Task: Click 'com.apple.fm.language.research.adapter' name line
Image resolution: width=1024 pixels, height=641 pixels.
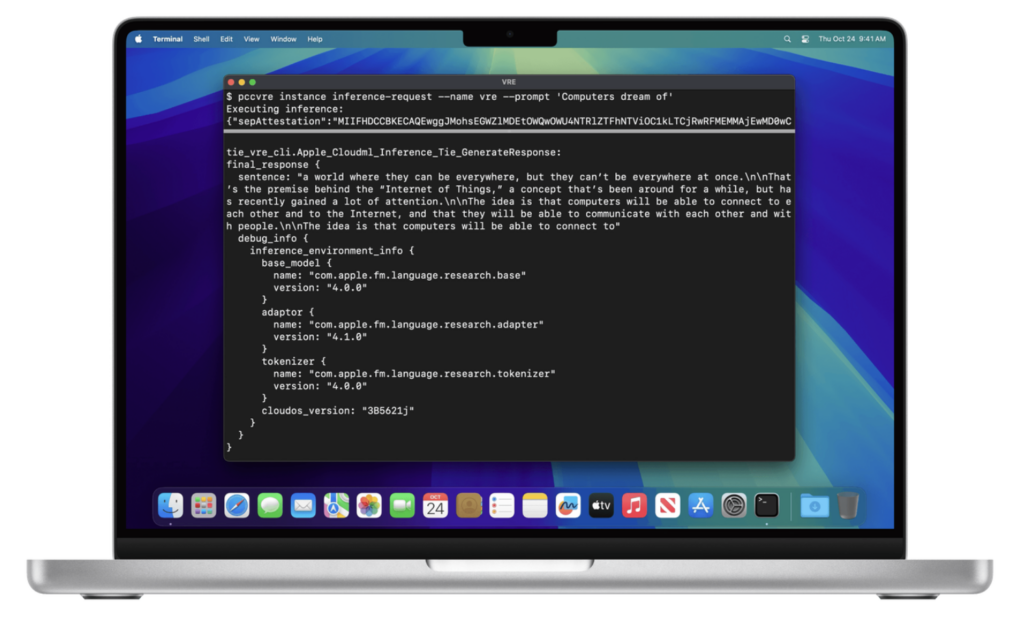Action: coord(408,324)
